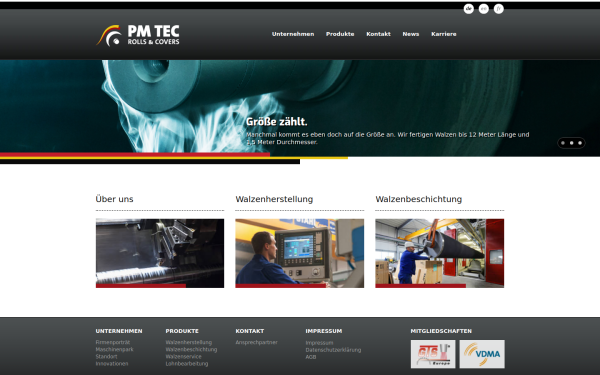Click the Walzenherstellung section heading

[274, 199]
